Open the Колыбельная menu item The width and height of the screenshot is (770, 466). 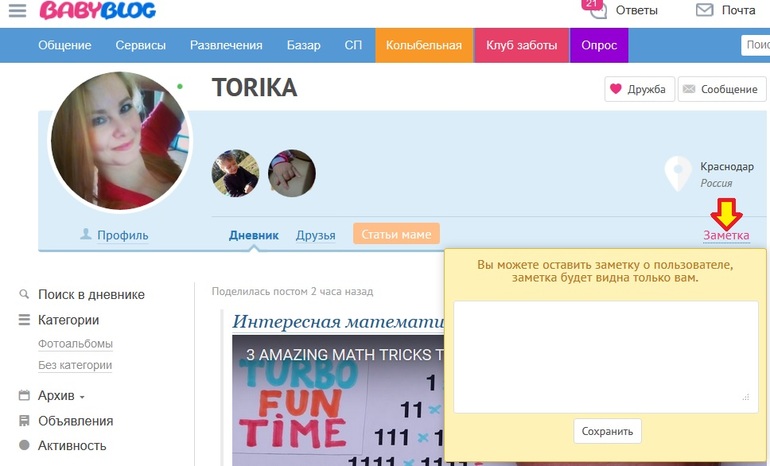tap(424, 45)
